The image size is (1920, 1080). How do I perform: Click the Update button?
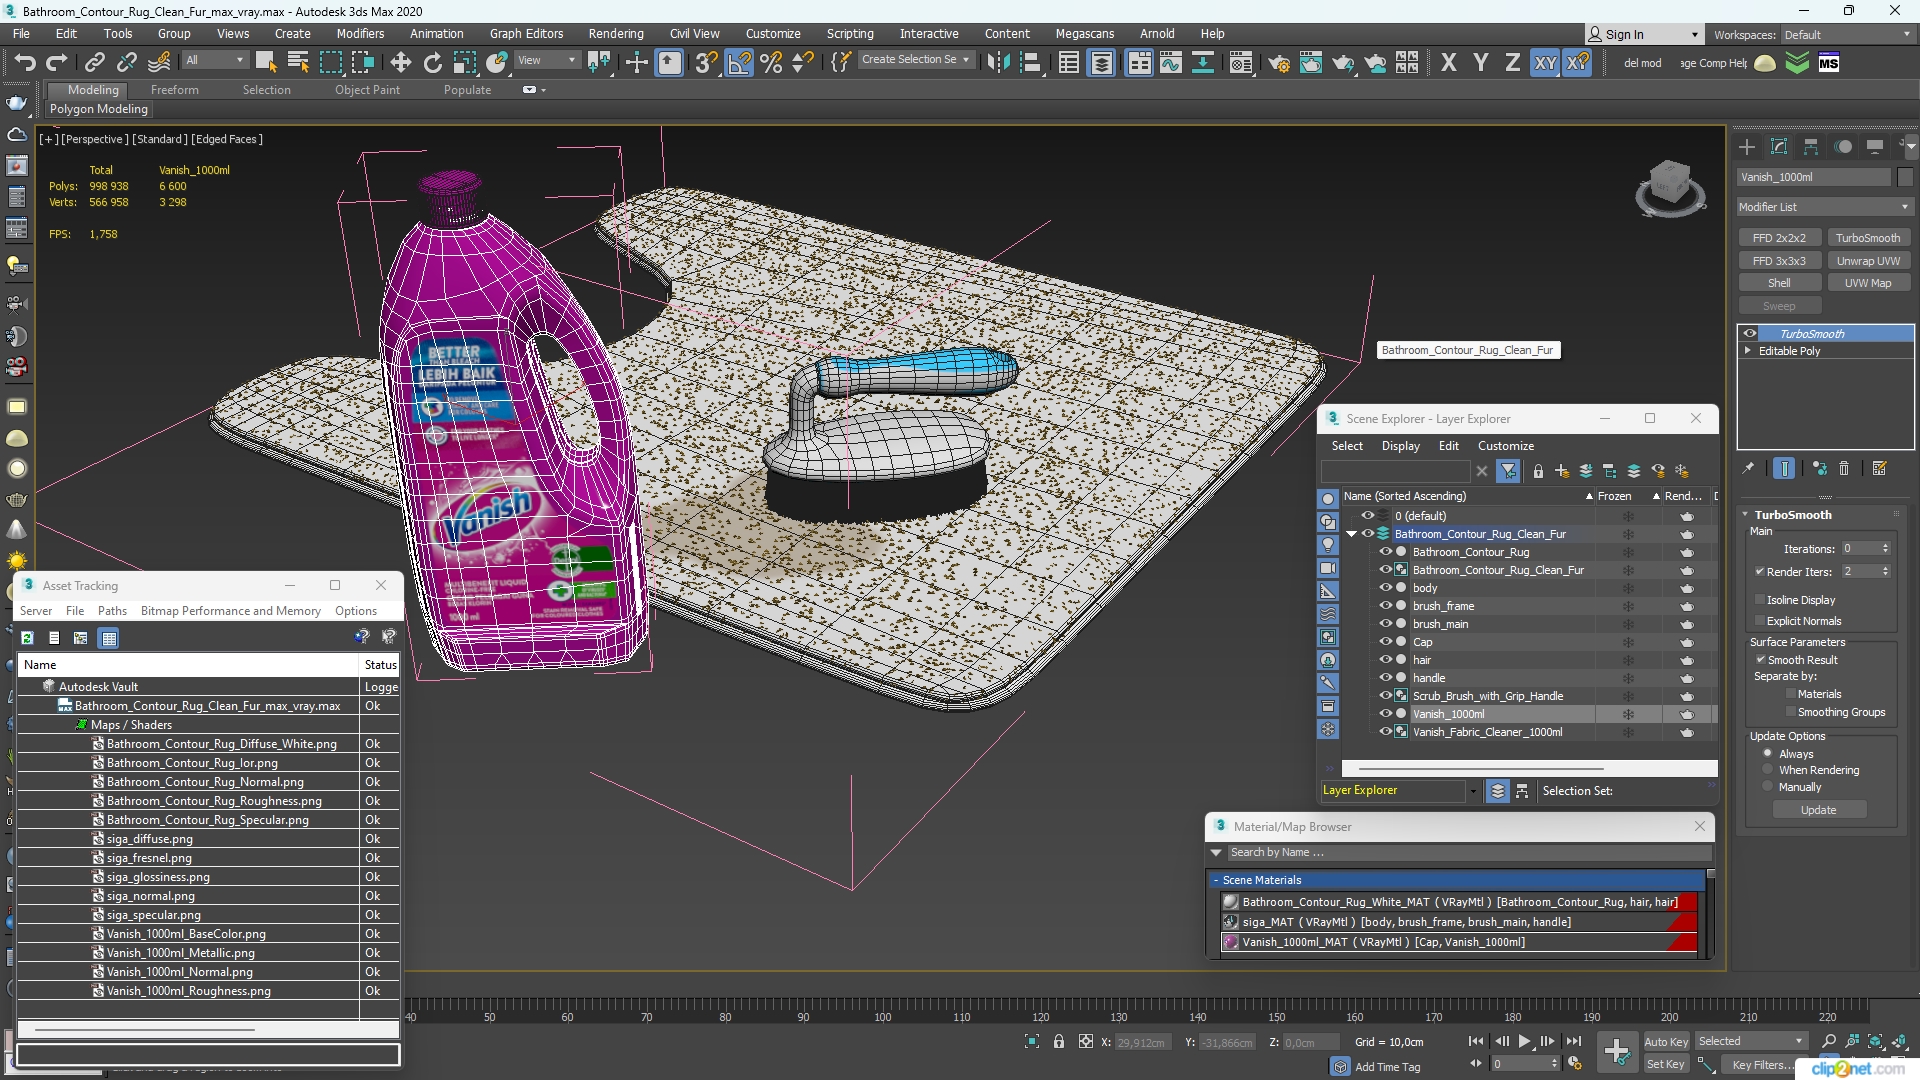(1818, 810)
